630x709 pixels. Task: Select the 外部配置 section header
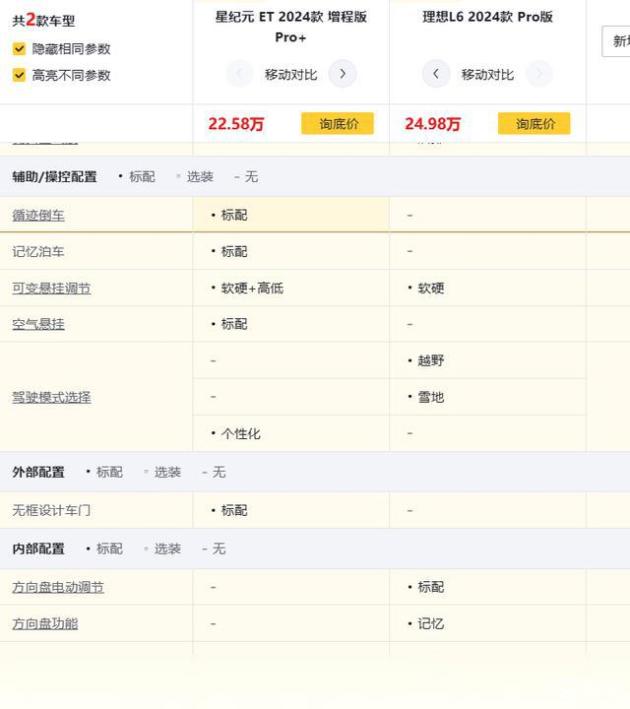(x=38, y=472)
